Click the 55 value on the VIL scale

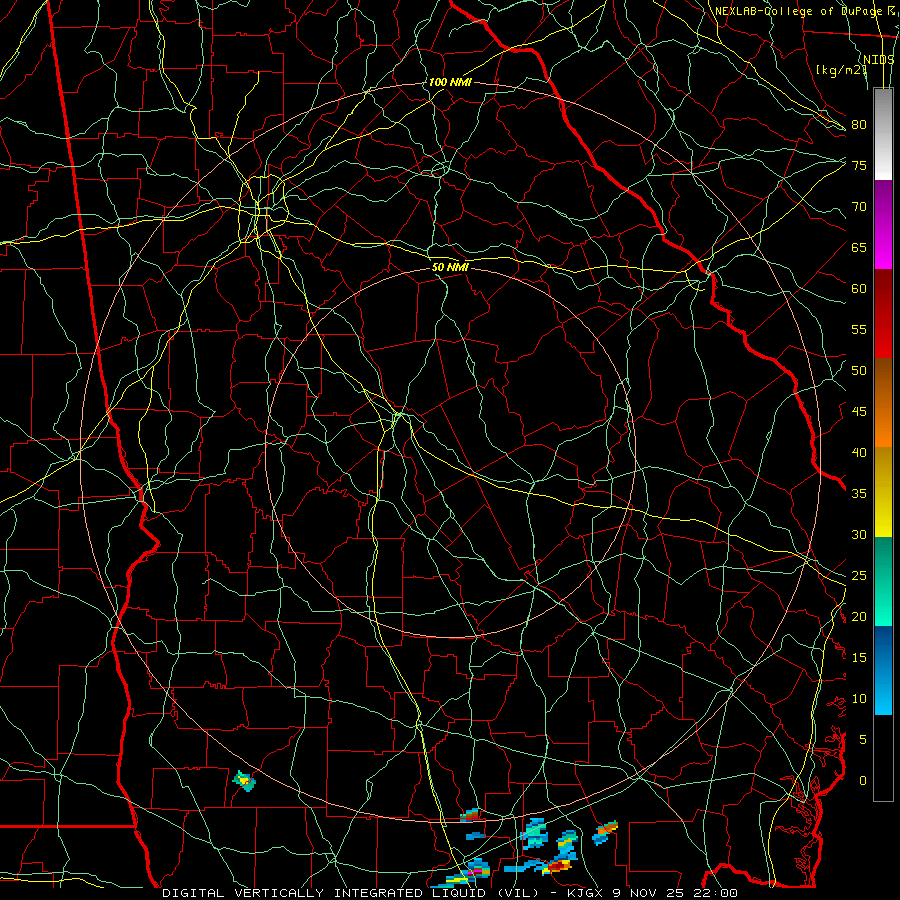(x=859, y=329)
